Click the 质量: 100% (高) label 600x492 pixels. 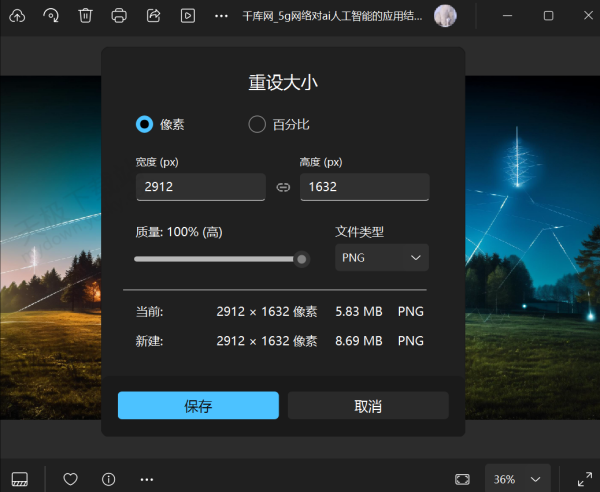click(x=179, y=232)
